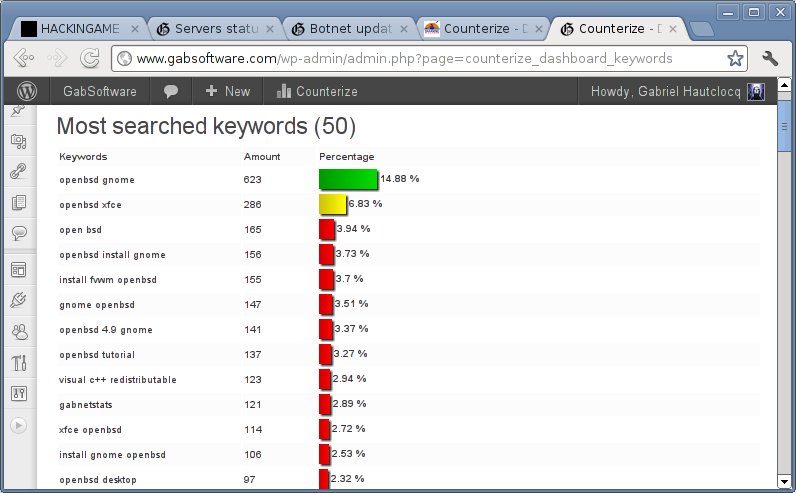796x493 pixels.
Task: Open Media in the admin sidebar
Action: tap(18, 141)
